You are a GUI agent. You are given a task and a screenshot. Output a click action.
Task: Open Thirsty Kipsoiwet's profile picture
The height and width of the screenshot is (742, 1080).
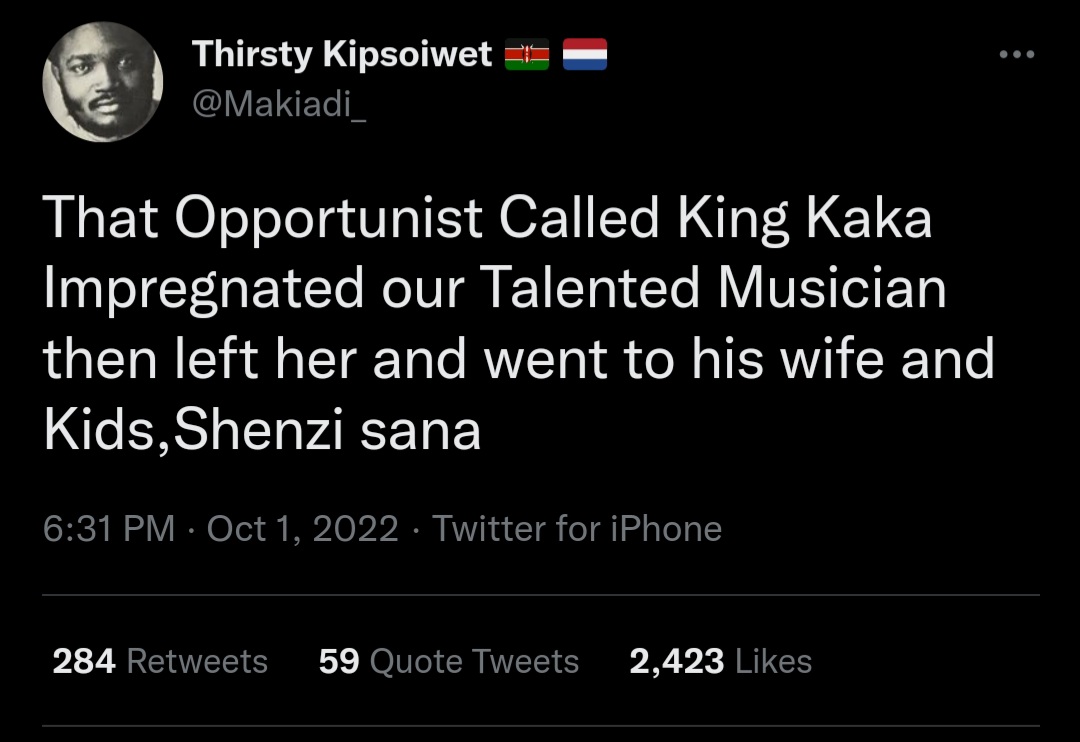[x=103, y=82]
